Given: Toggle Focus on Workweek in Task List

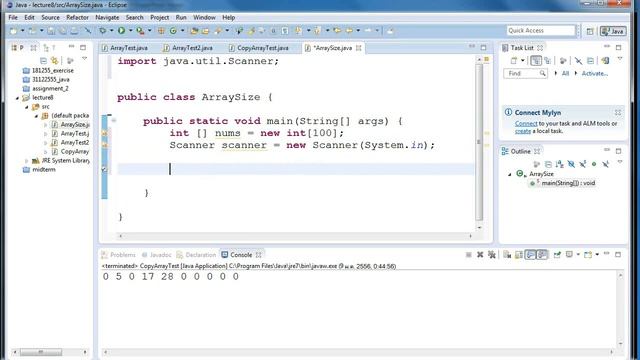Looking at the screenshot, I should coord(563,61).
